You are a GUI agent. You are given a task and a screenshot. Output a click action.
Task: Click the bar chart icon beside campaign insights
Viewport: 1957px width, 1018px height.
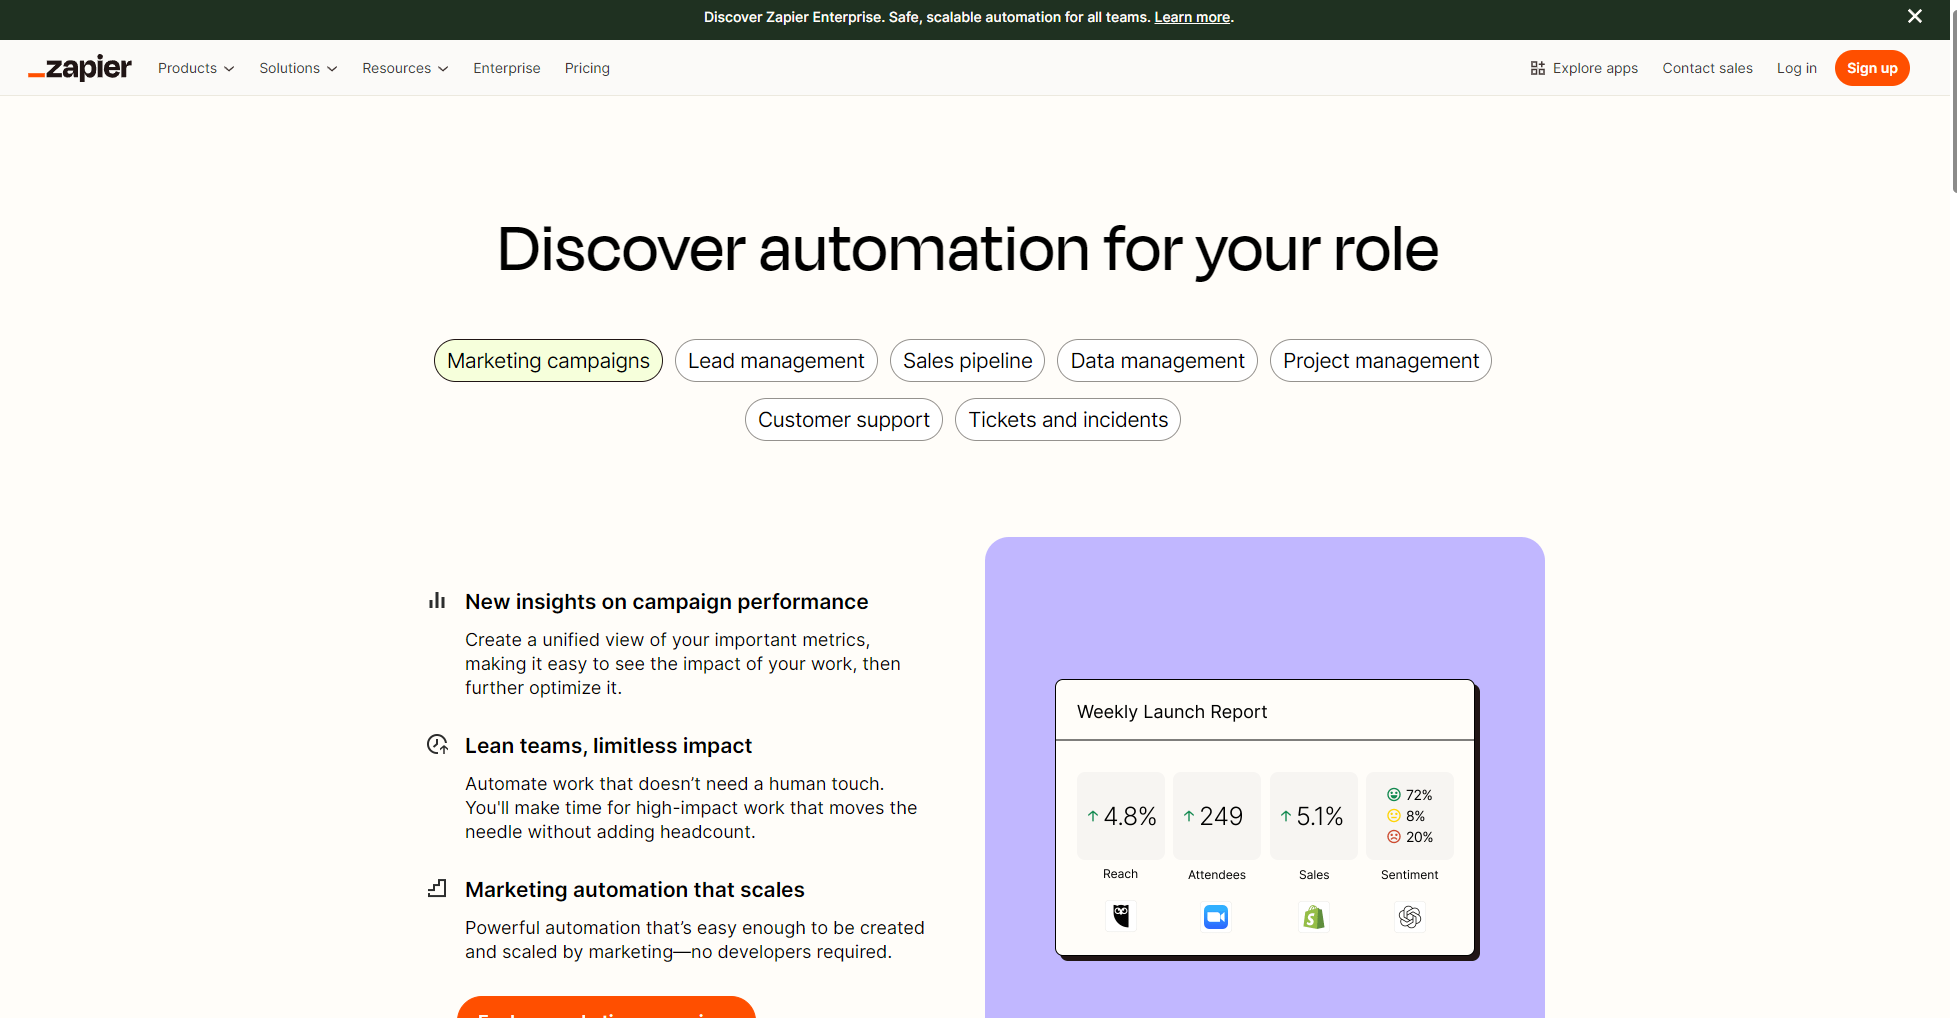pos(437,601)
